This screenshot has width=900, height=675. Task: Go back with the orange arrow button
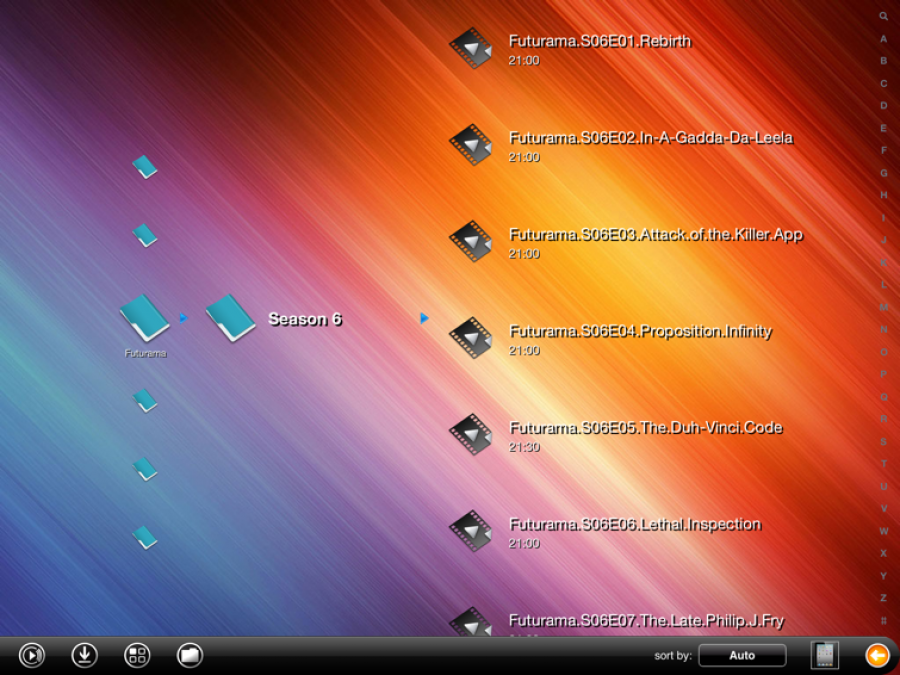pos(877,655)
